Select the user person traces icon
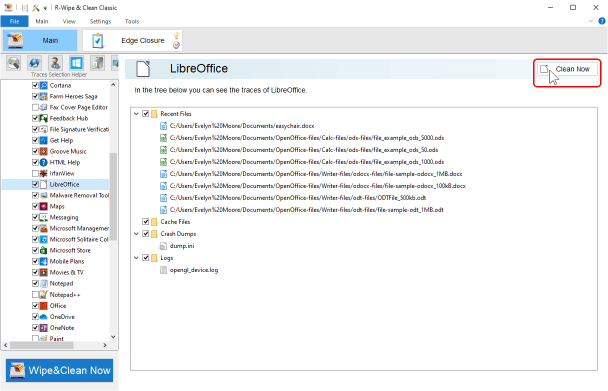The height and width of the screenshot is (391, 608). click(55, 63)
